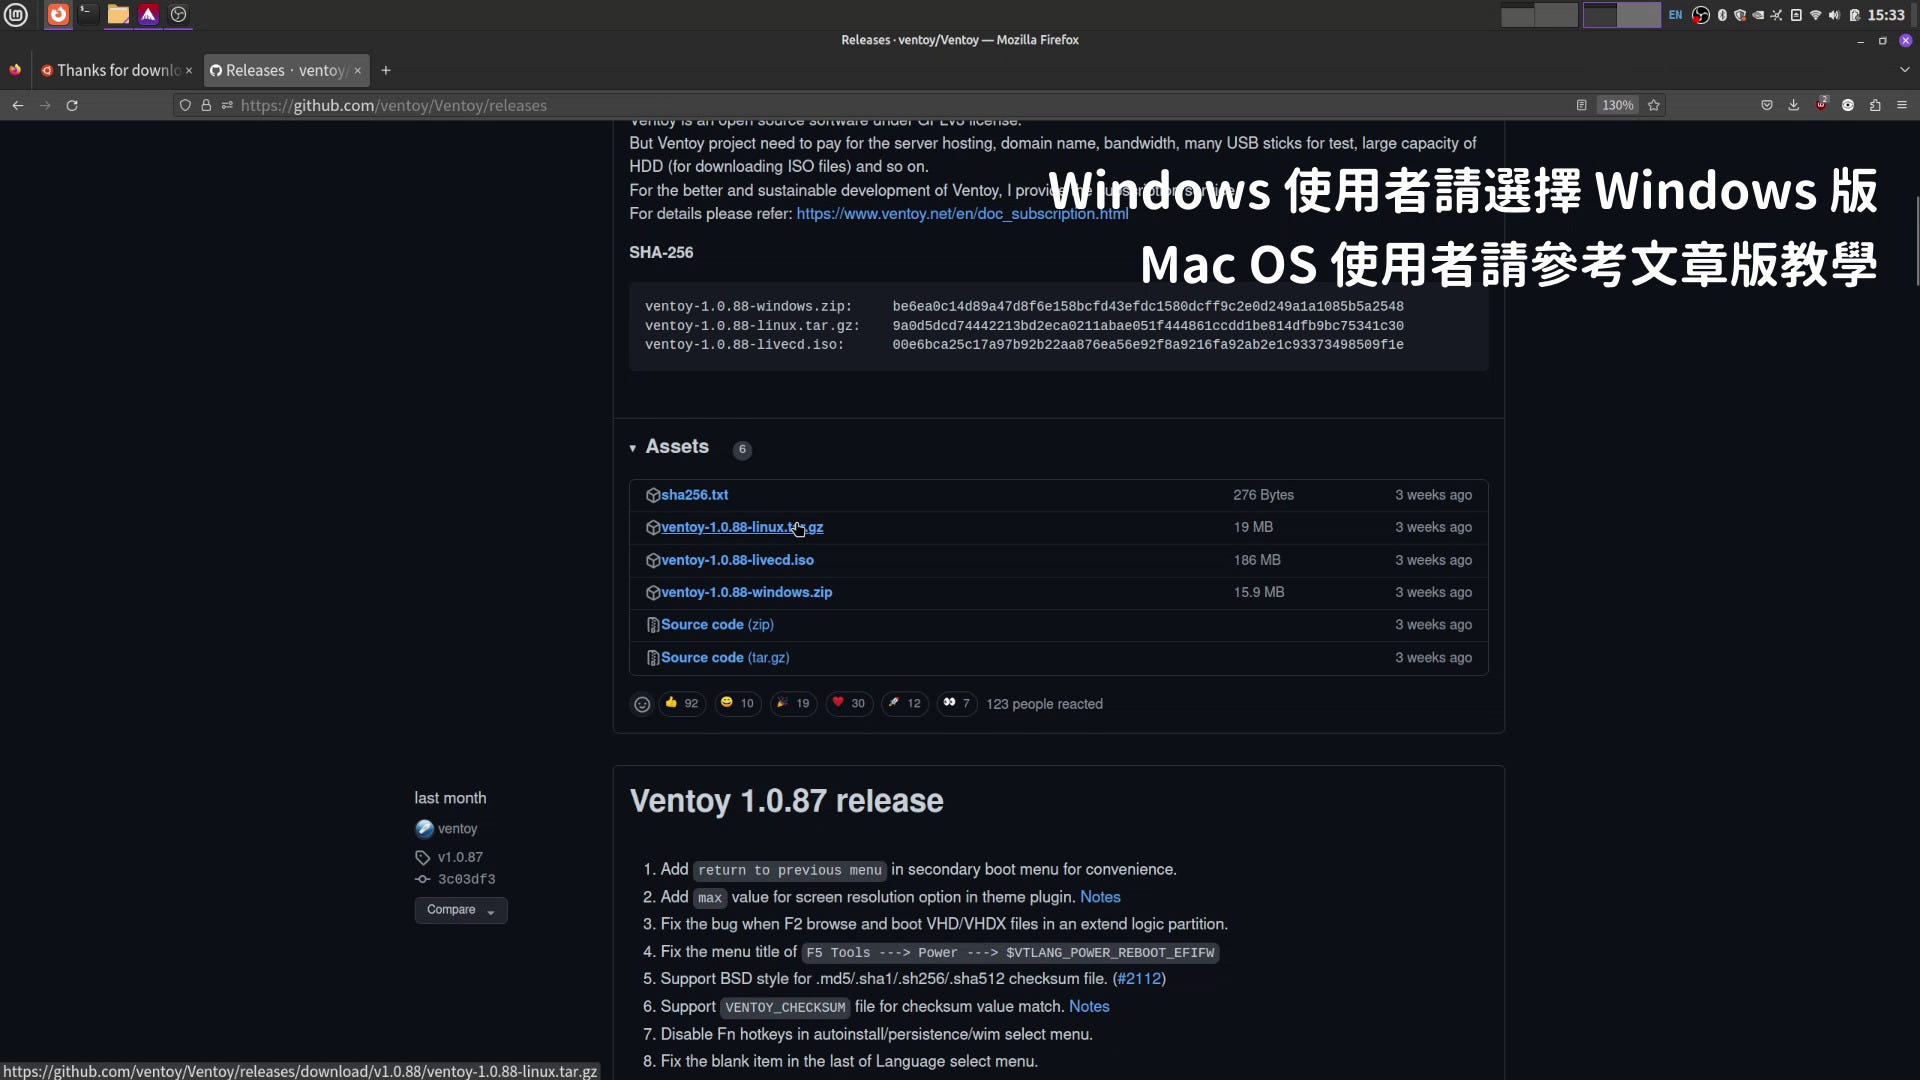Toggle the thumbs up reaction
This screenshot has height=1080, width=1920.
pos(682,704)
